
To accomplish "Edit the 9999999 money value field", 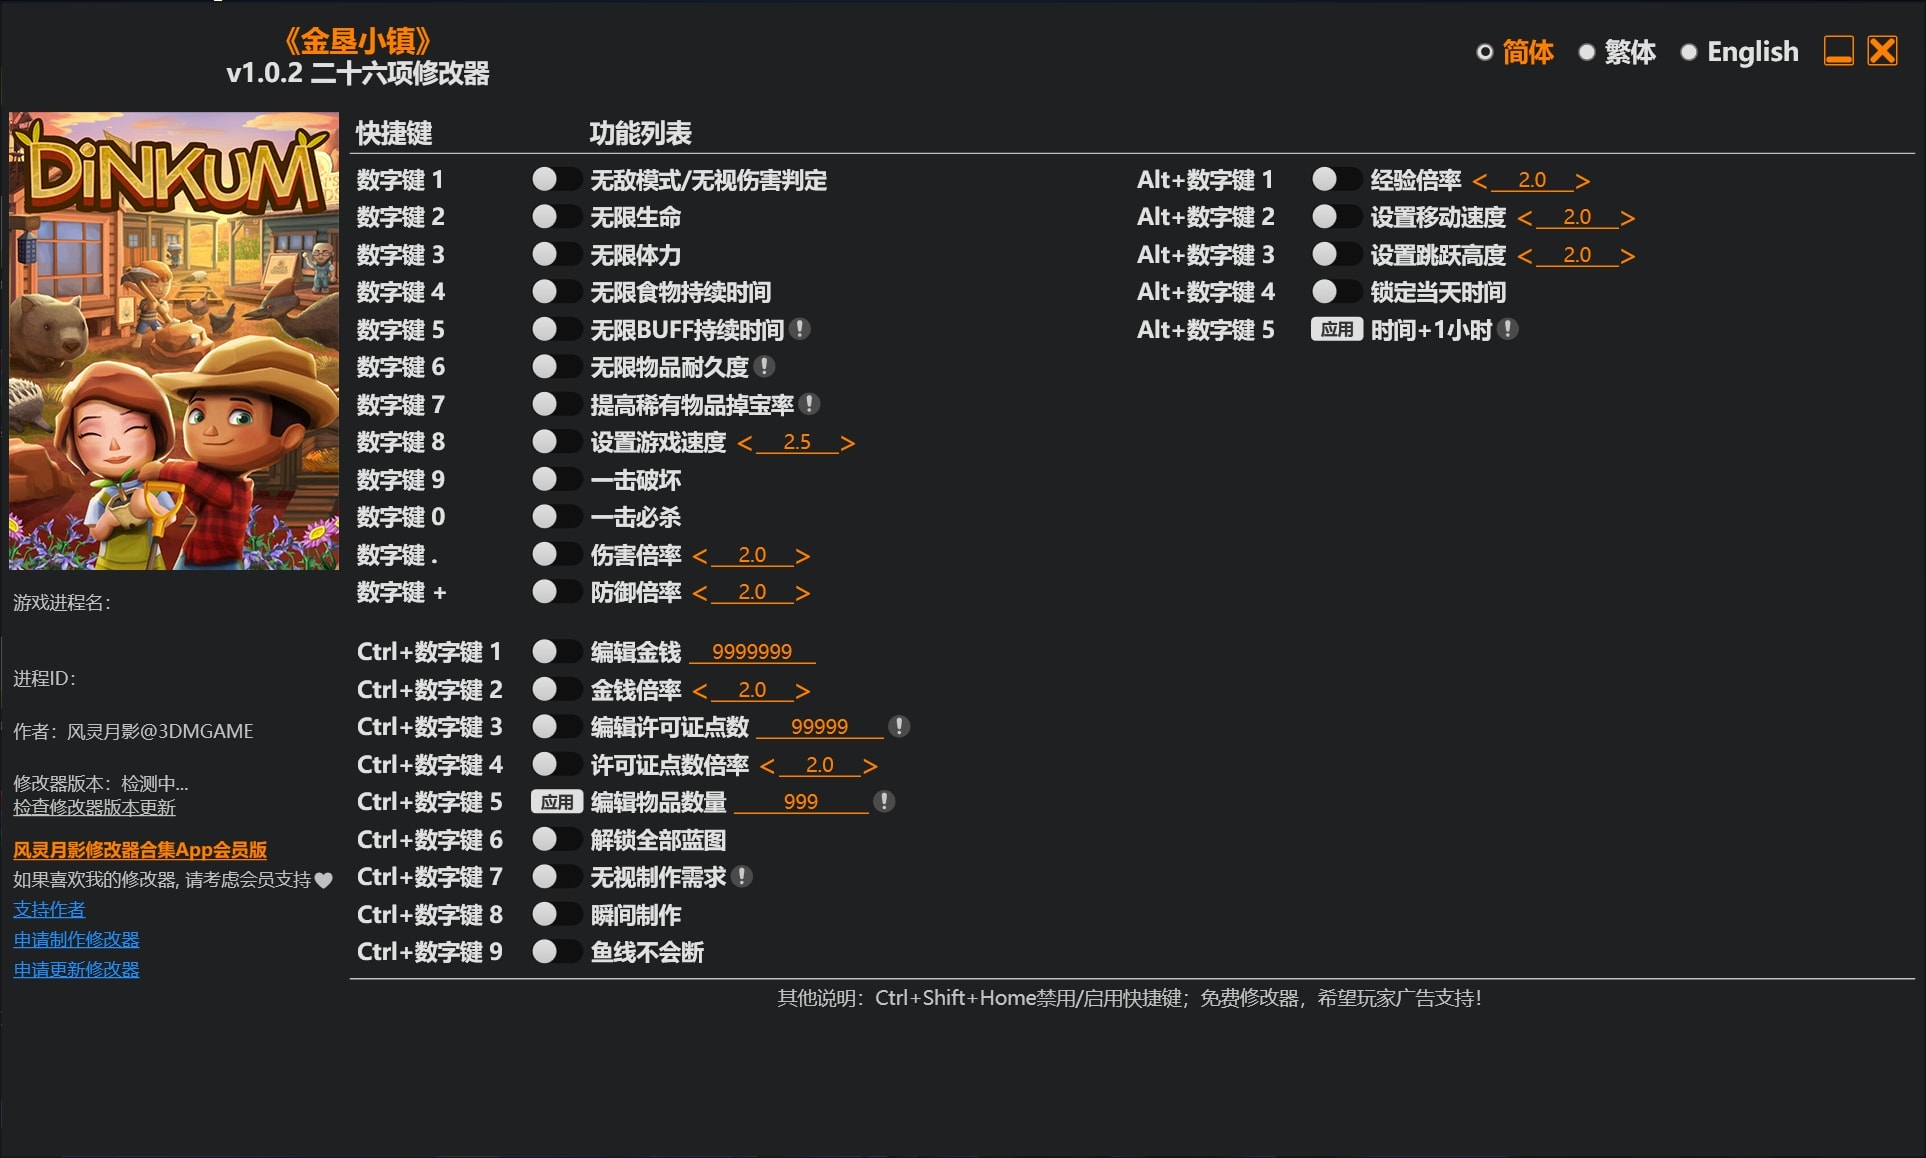I will [752, 651].
